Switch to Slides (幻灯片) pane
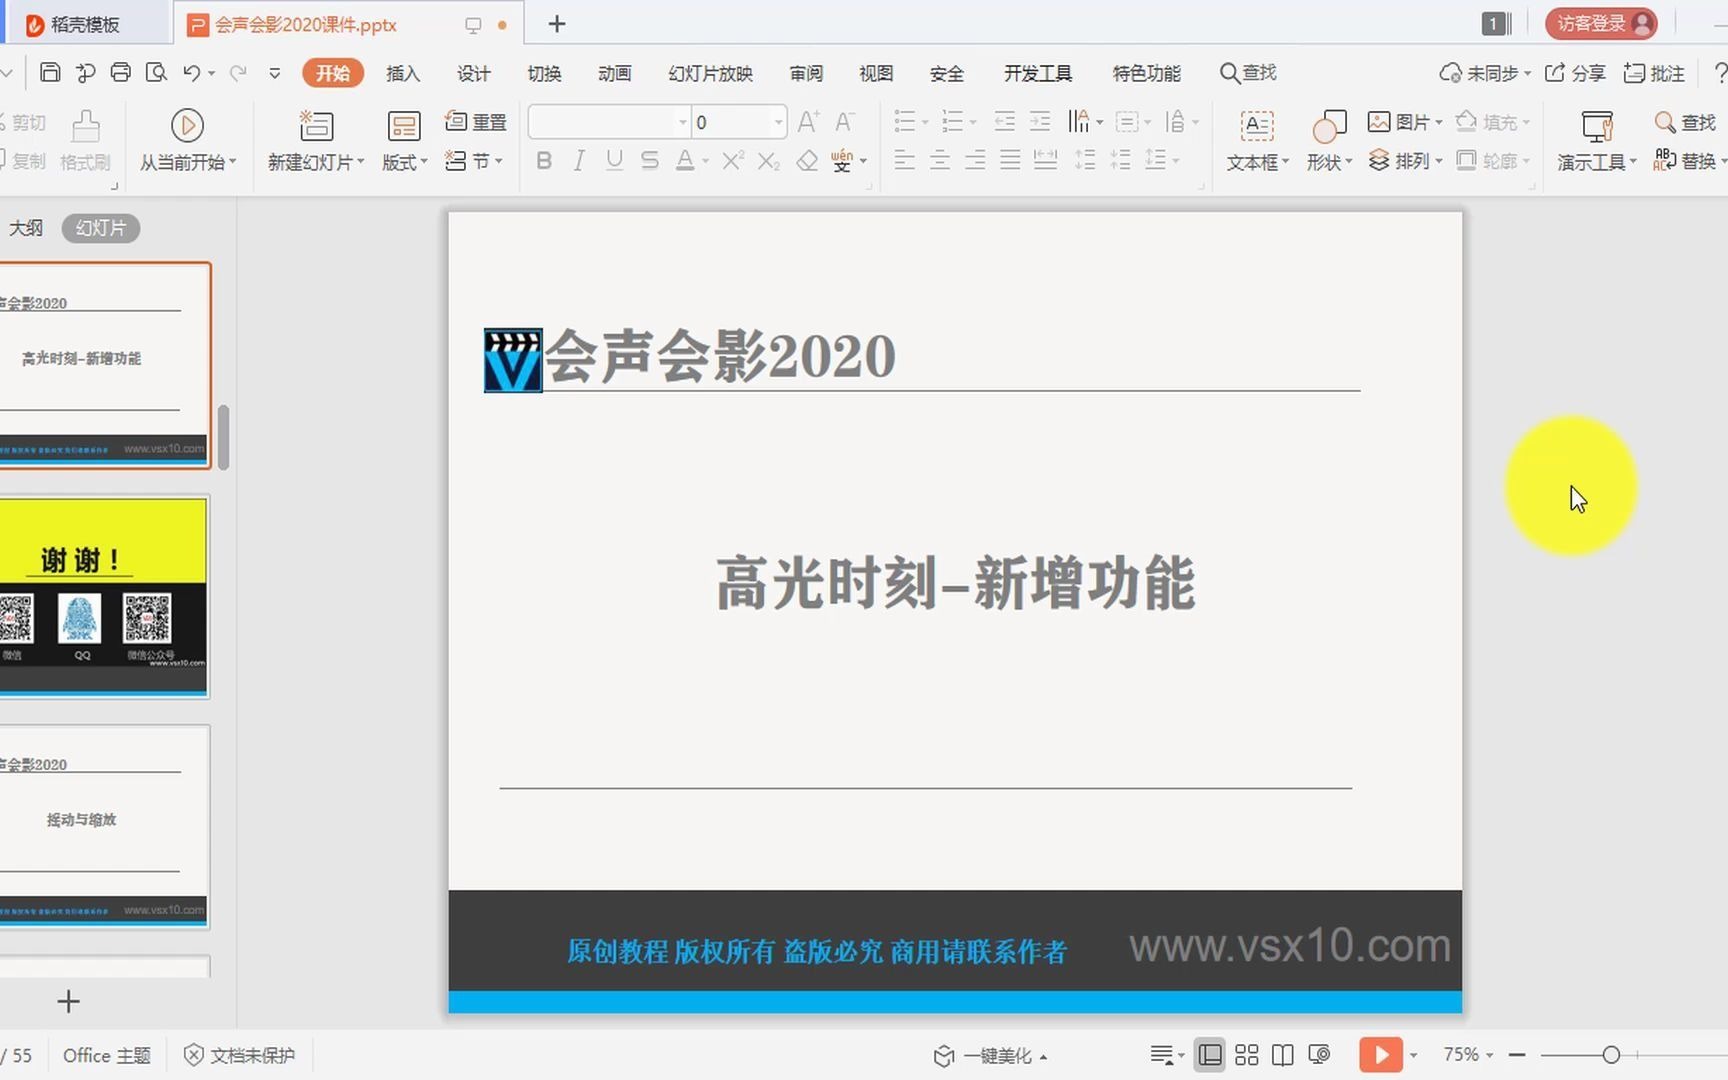This screenshot has width=1728, height=1080. pyautogui.click(x=101, y=228)
